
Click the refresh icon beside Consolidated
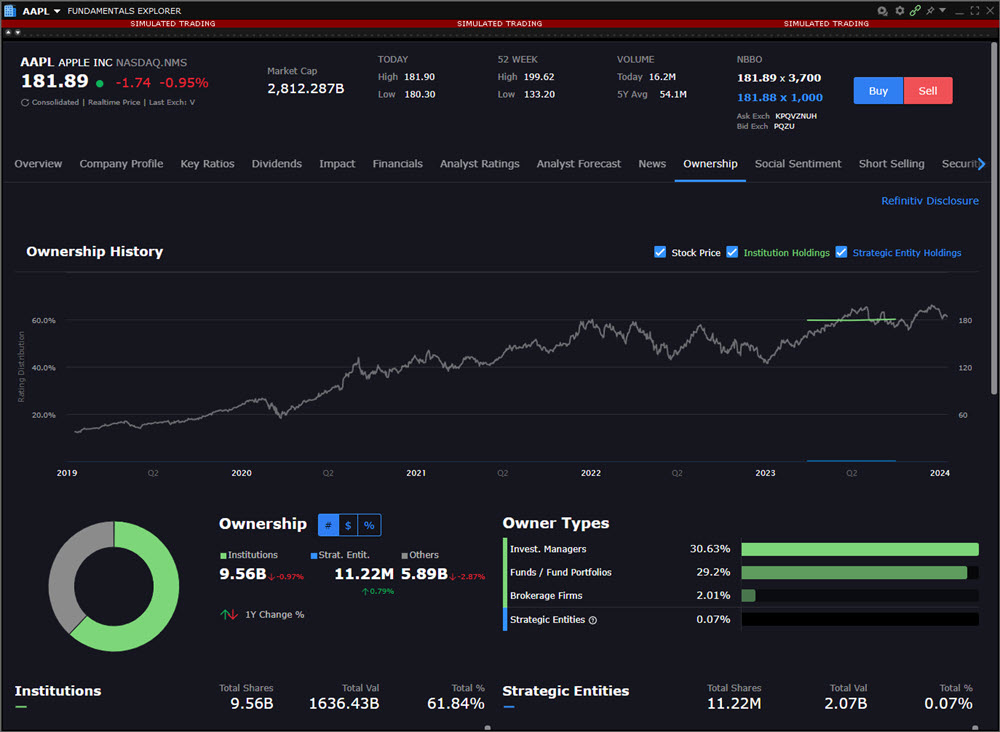(25, 102)
